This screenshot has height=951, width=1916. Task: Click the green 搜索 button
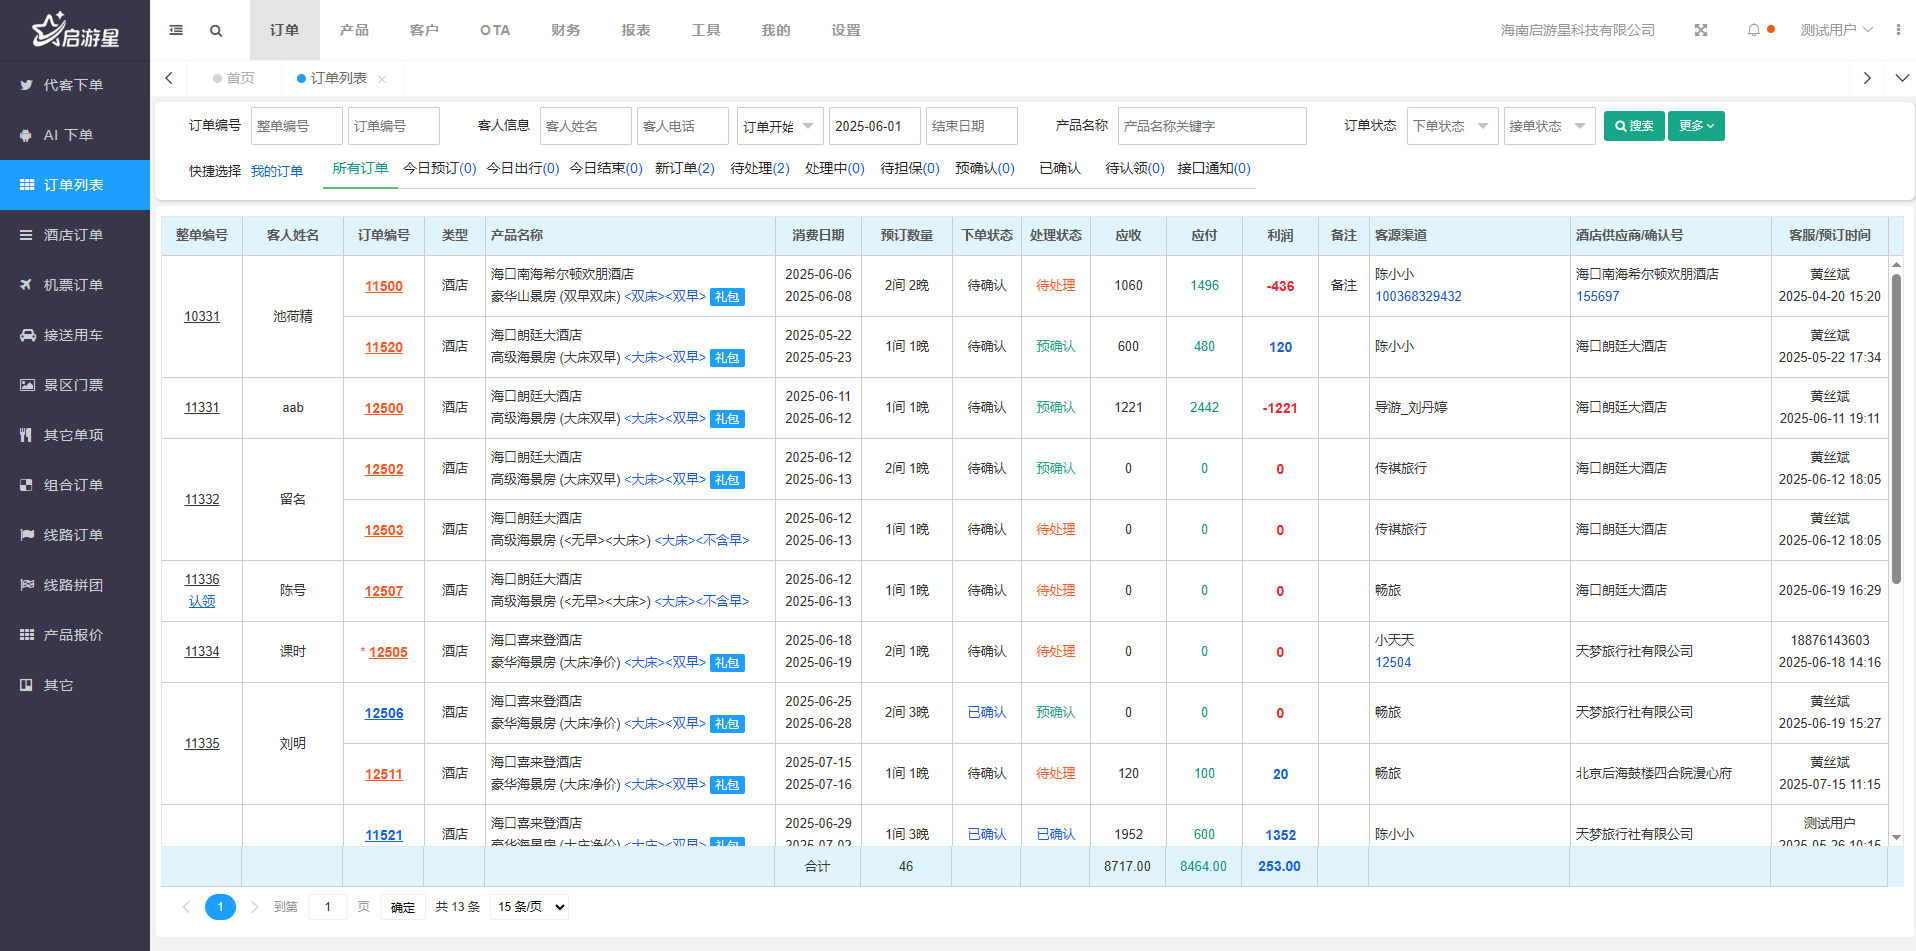pyautogui.click(x=1634, y=126)
